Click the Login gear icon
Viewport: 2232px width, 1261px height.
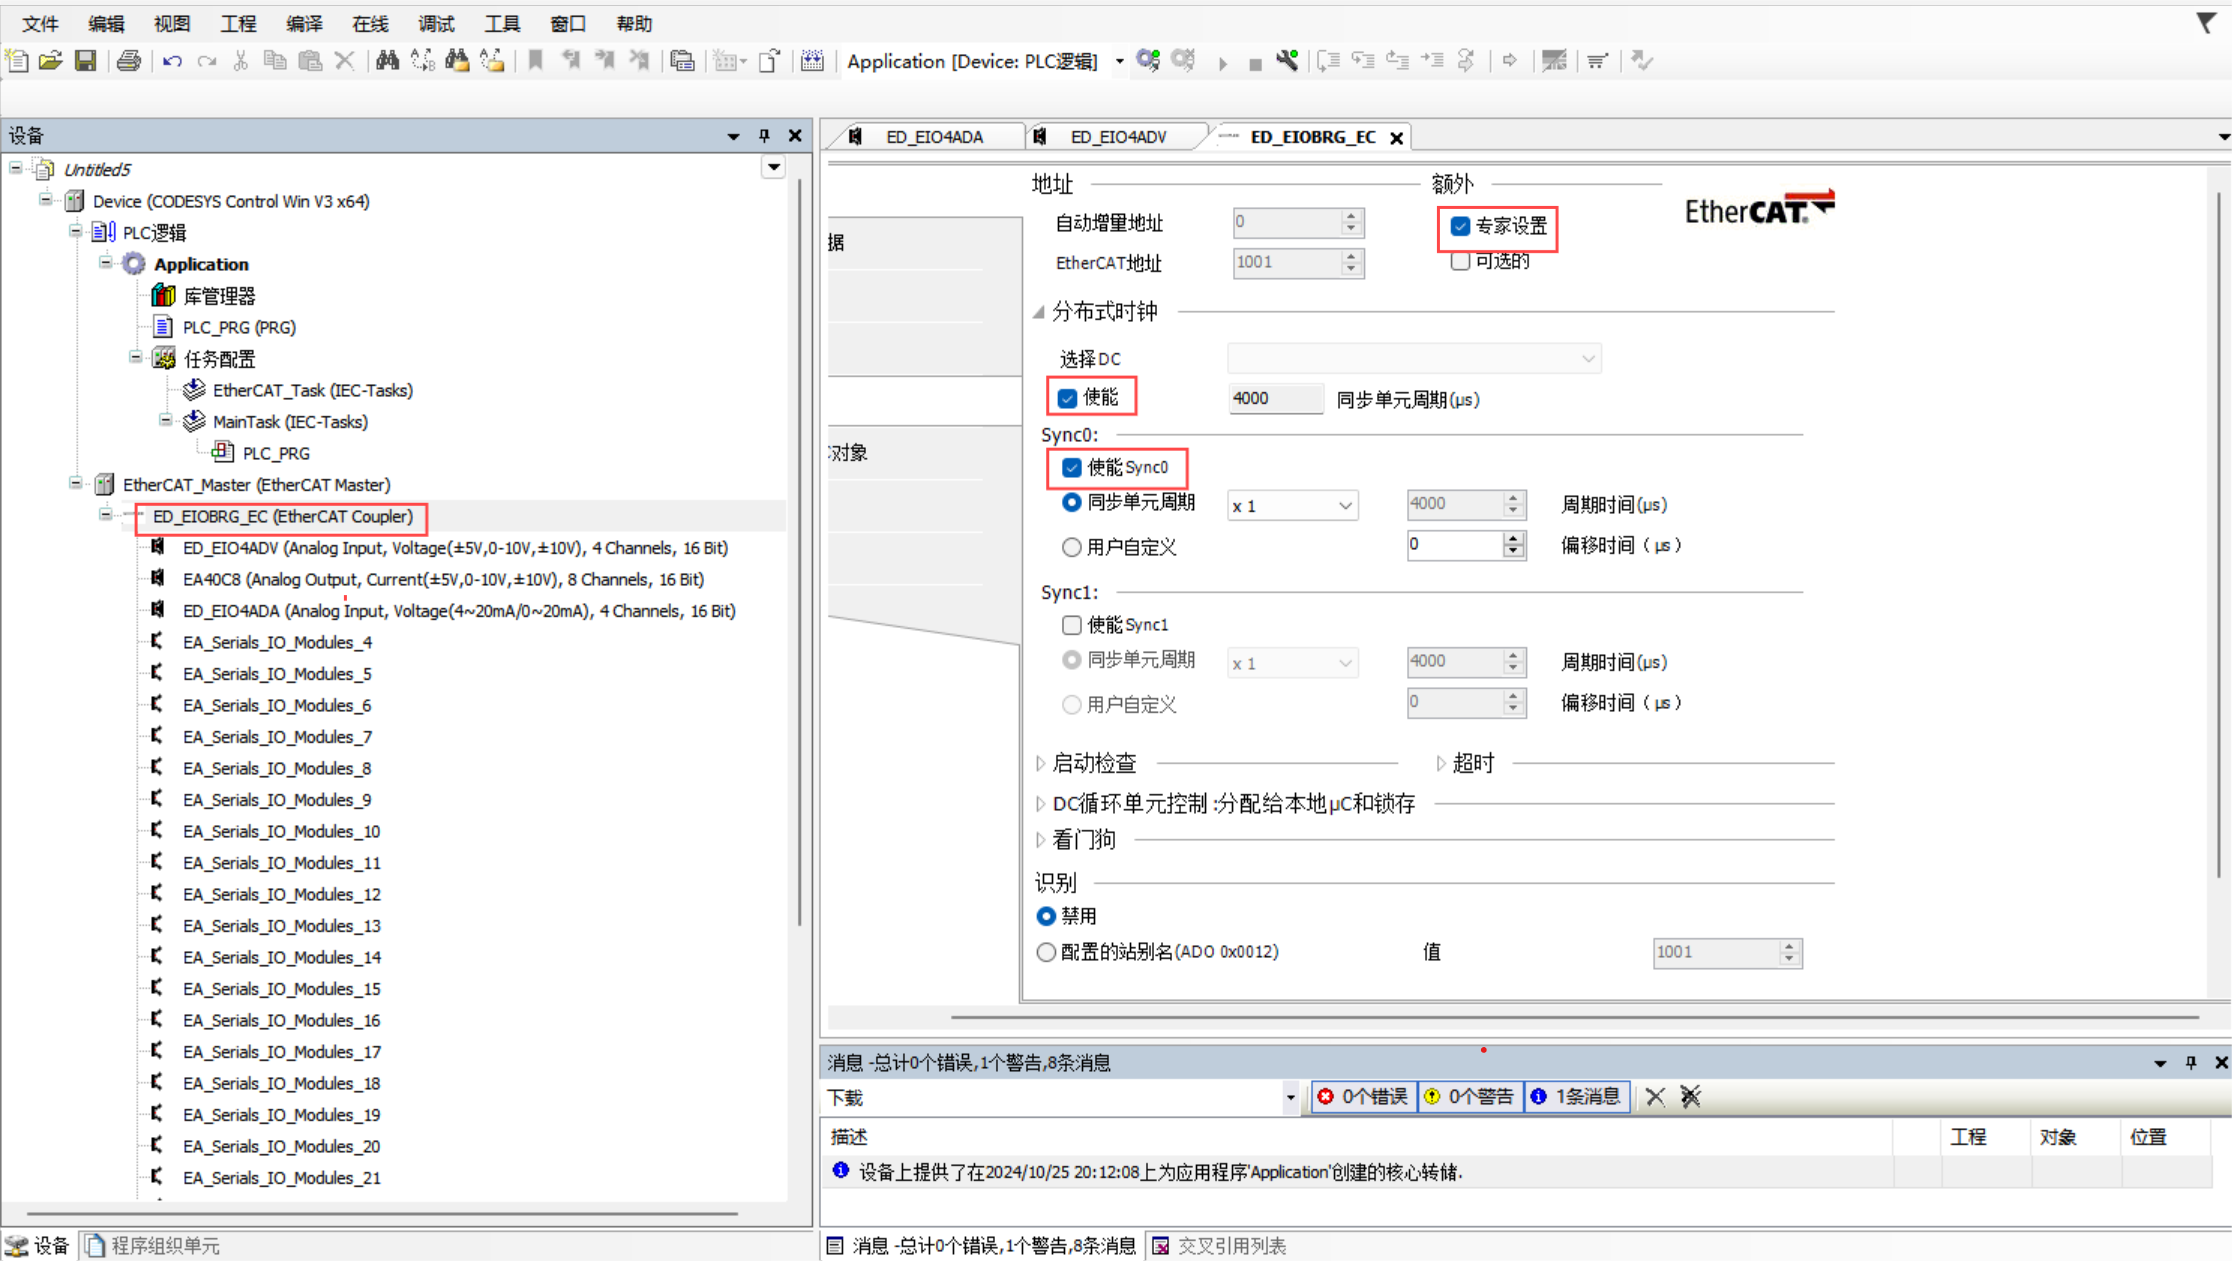click(1148, 61)
